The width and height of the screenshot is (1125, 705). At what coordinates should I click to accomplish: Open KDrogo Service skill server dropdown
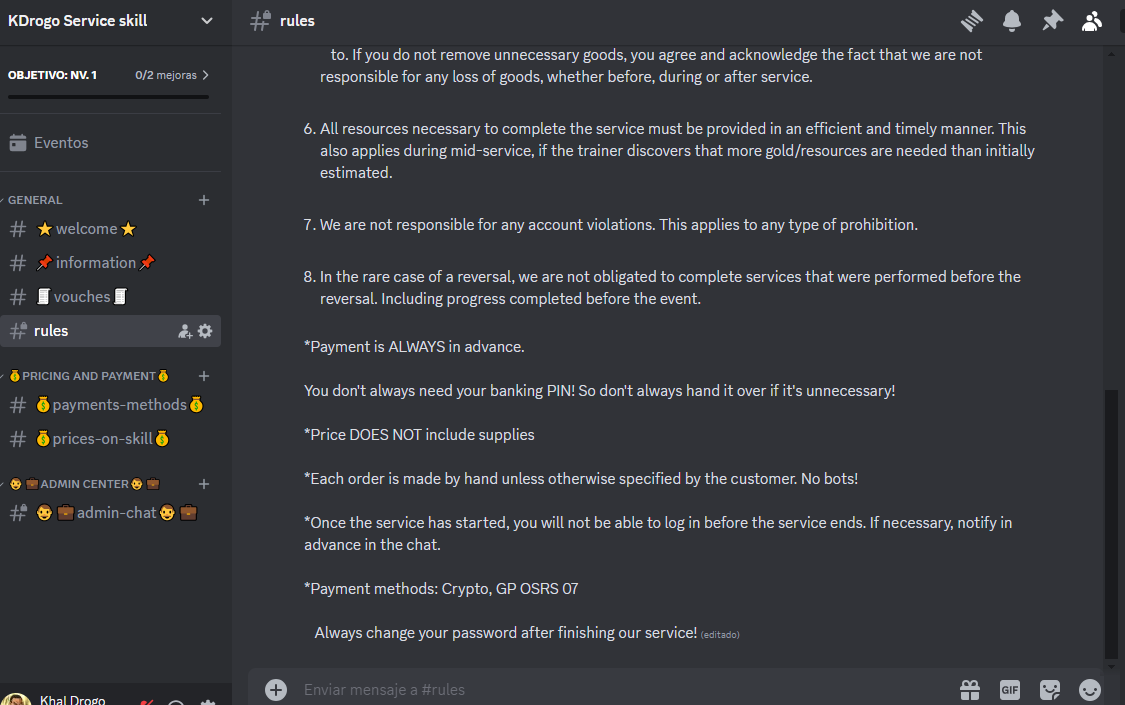(207, 21)
